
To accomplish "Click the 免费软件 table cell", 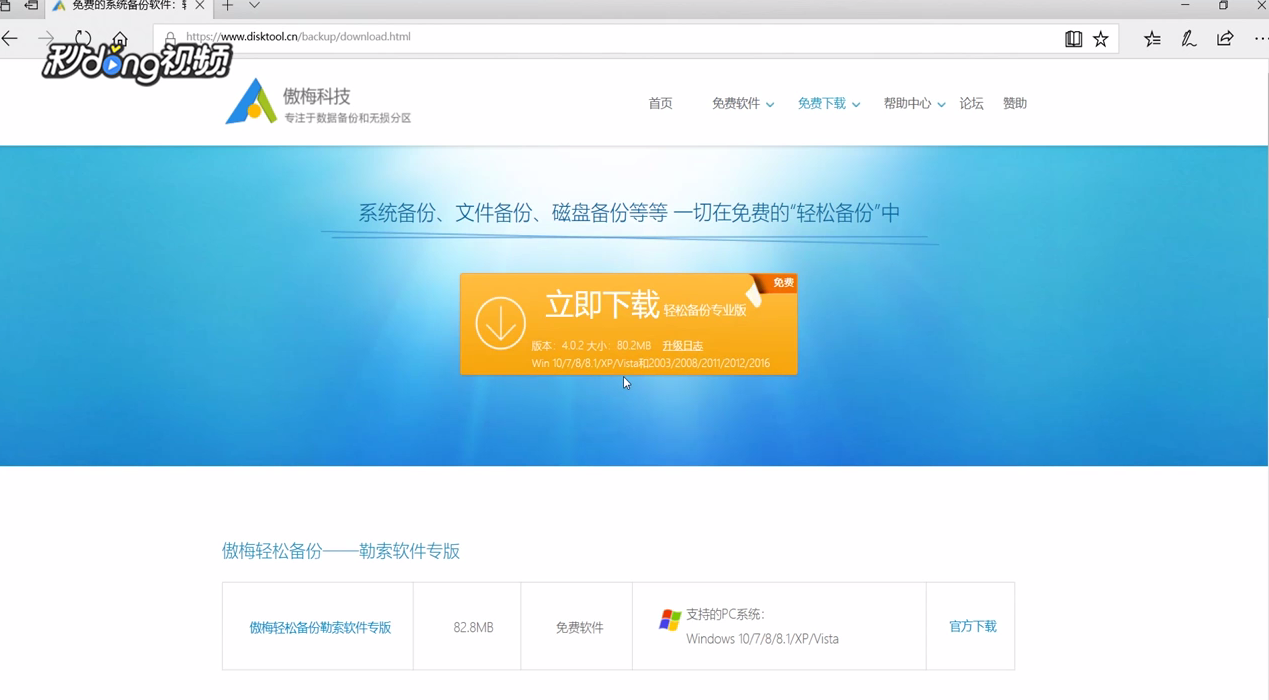I will (579, 628).
